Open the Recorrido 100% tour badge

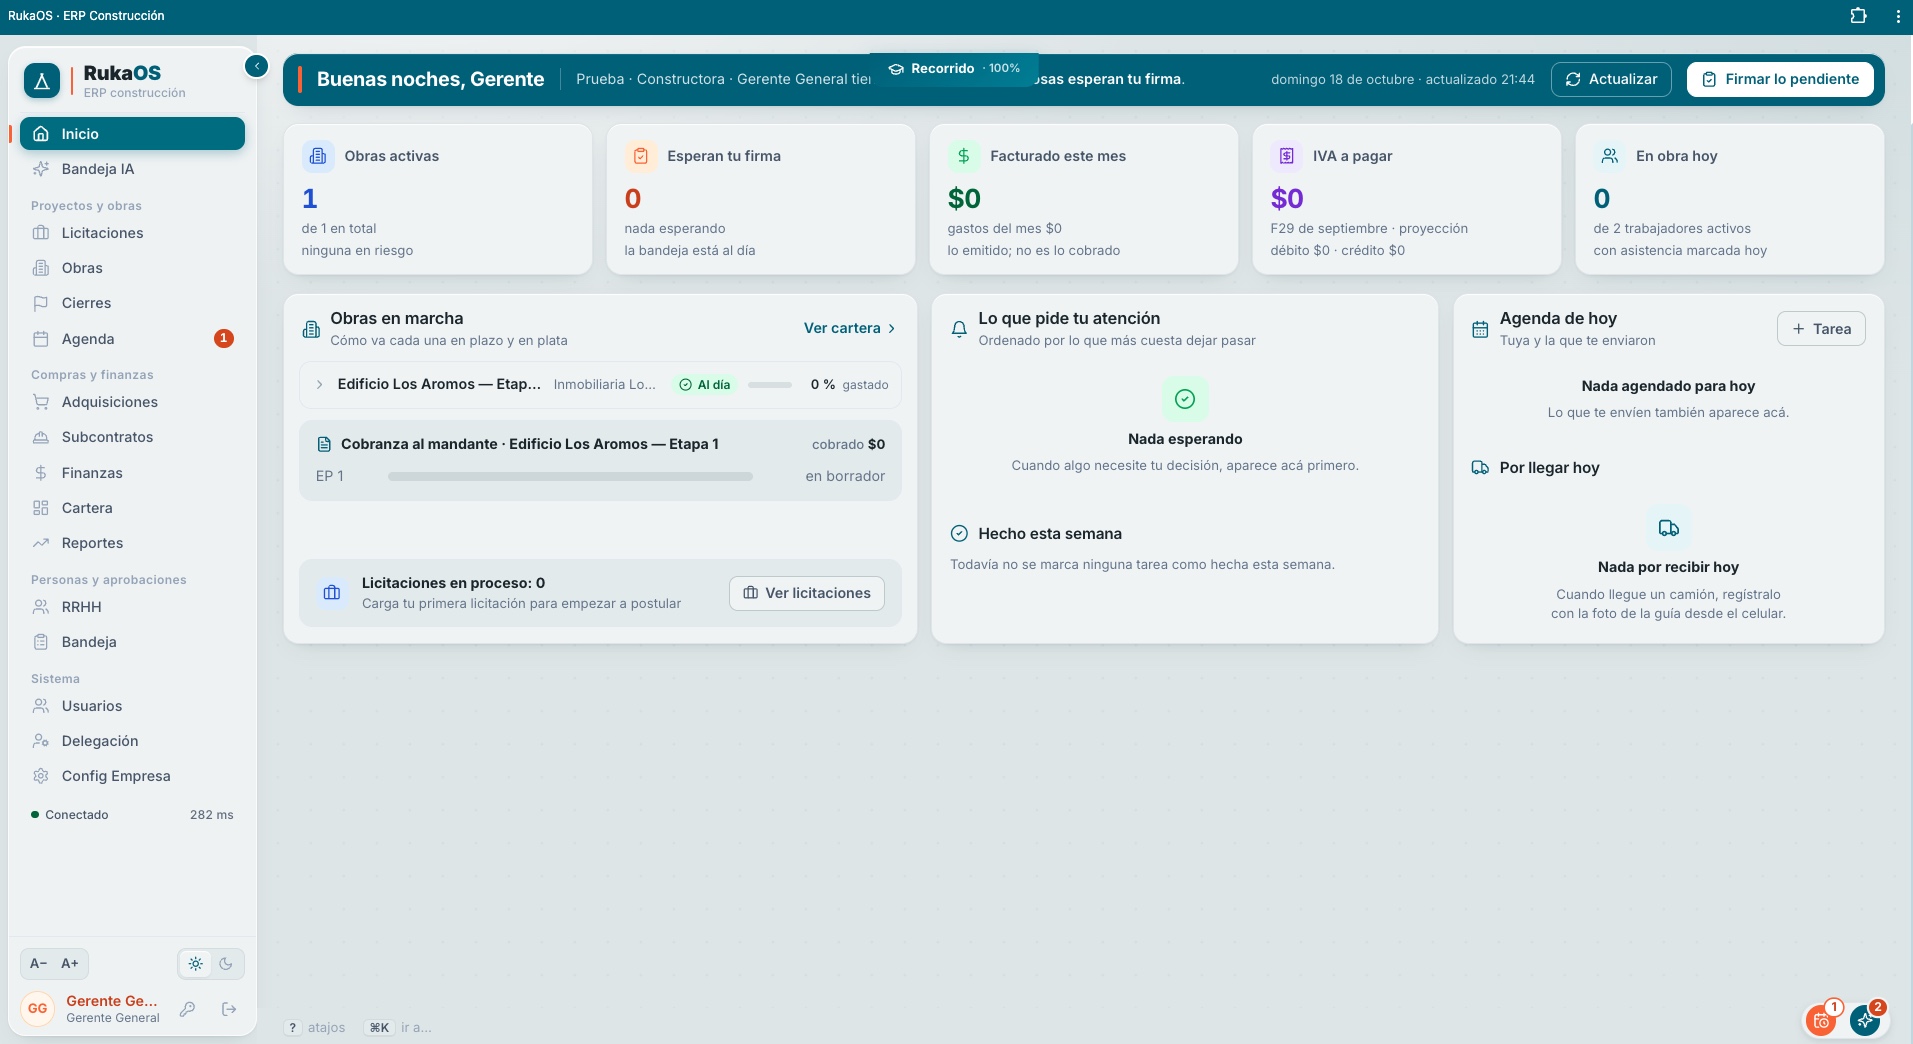pos(954,68)
